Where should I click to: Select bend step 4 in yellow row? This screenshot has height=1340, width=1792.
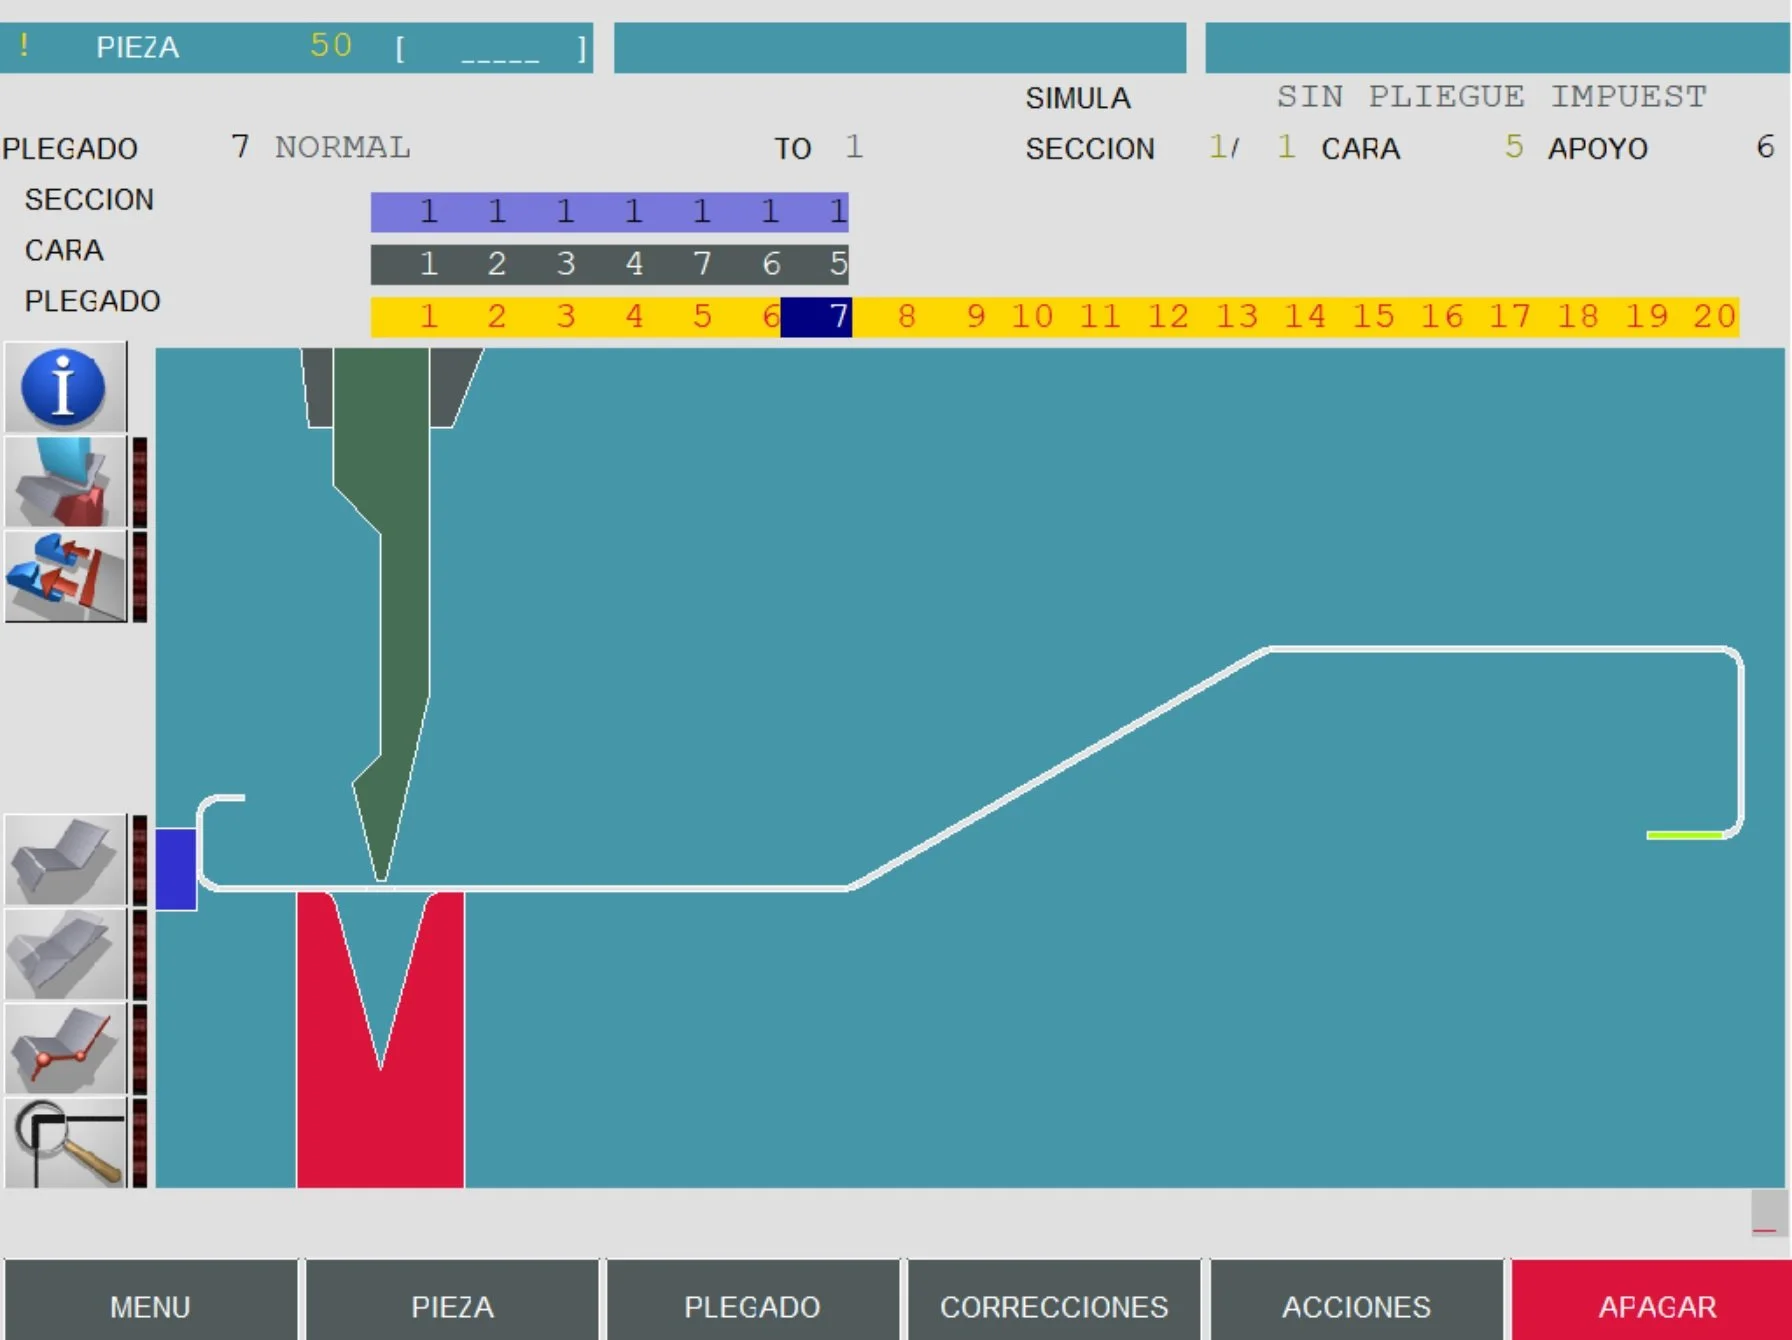(633, 317)
